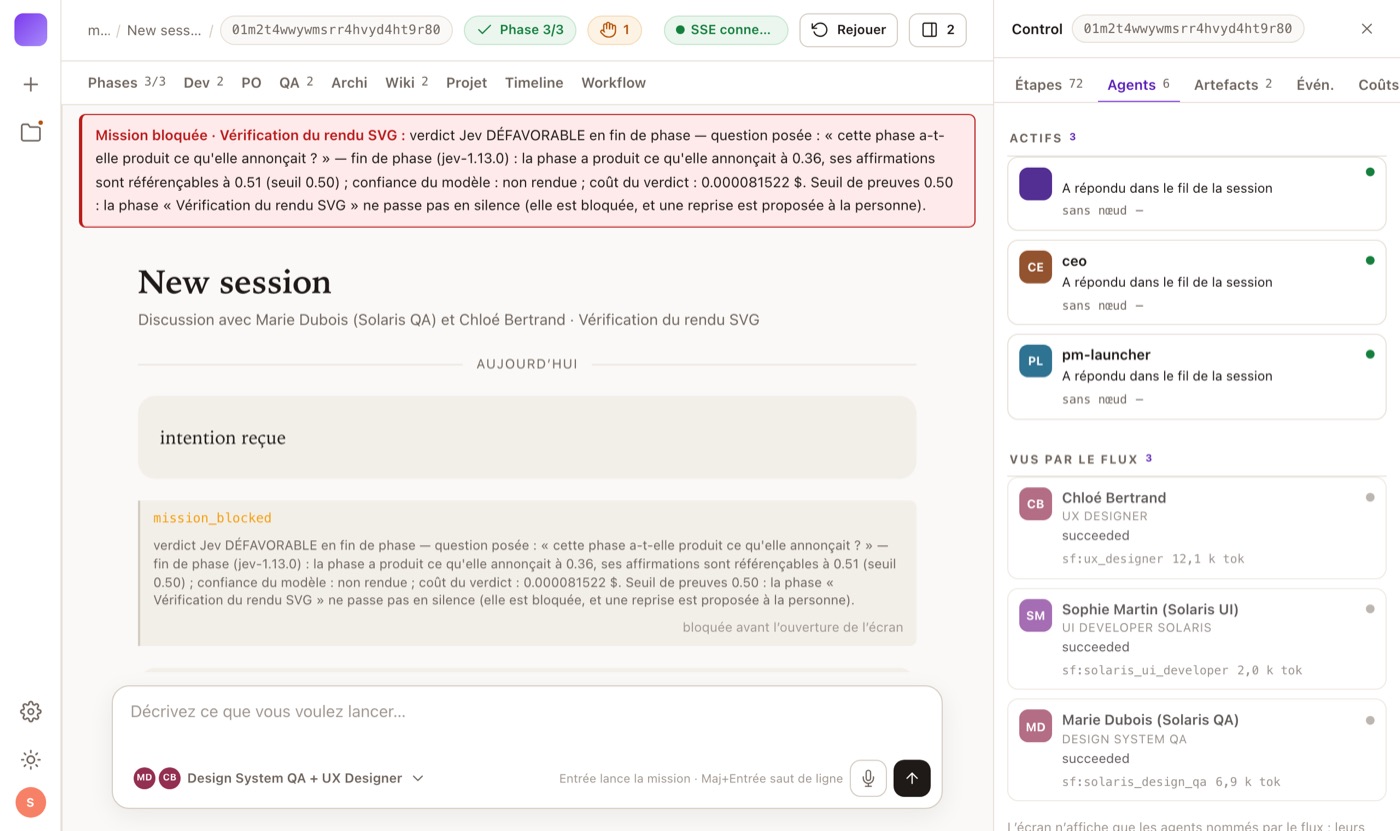
Task: Open the projects folder icon
Action: pos(30,132)
